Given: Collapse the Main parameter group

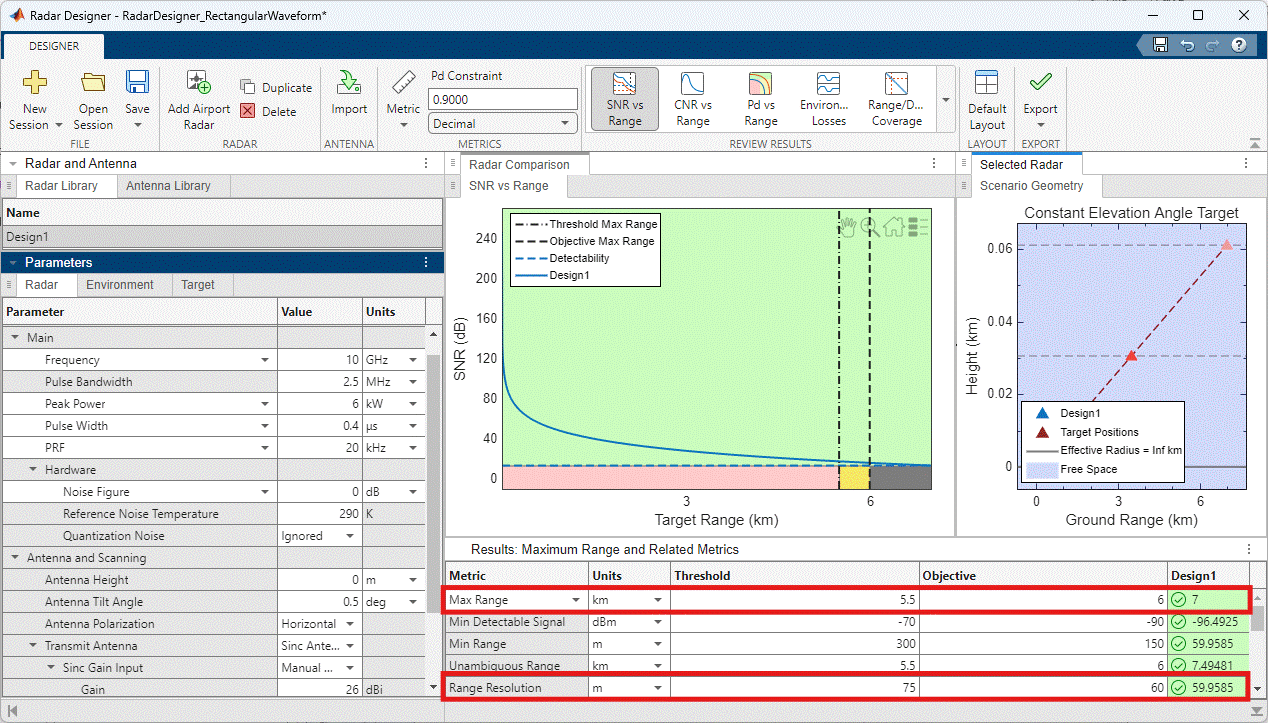Looking at the screenshot, I should (15, 338).
